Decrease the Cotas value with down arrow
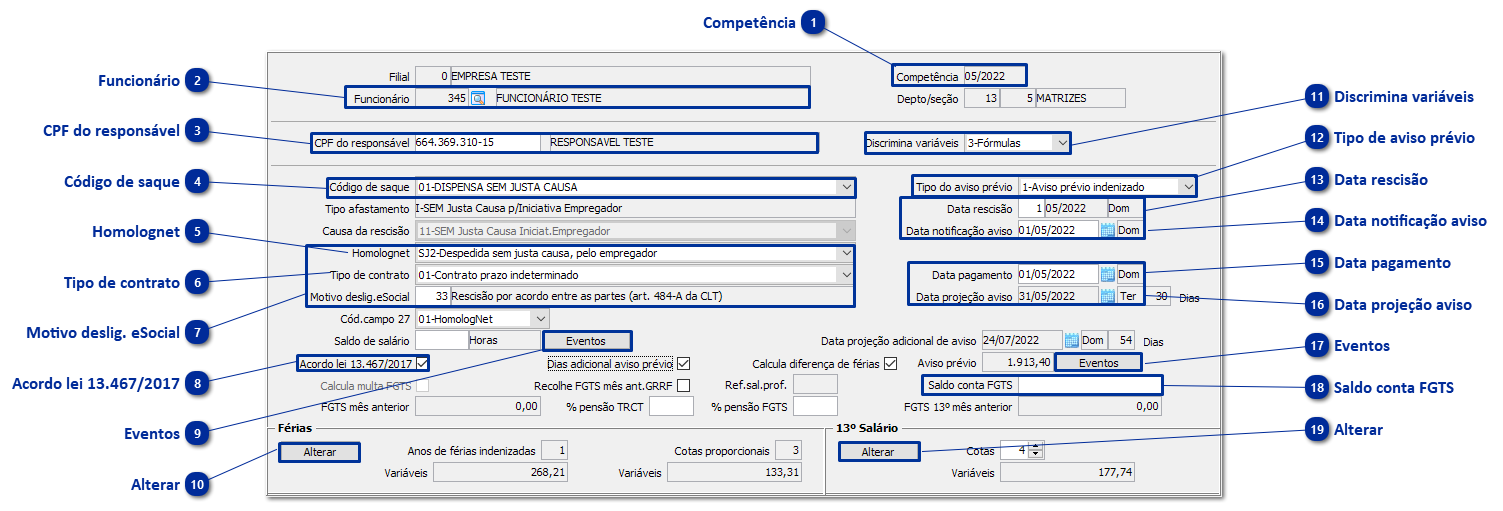 pos(1036,455)
